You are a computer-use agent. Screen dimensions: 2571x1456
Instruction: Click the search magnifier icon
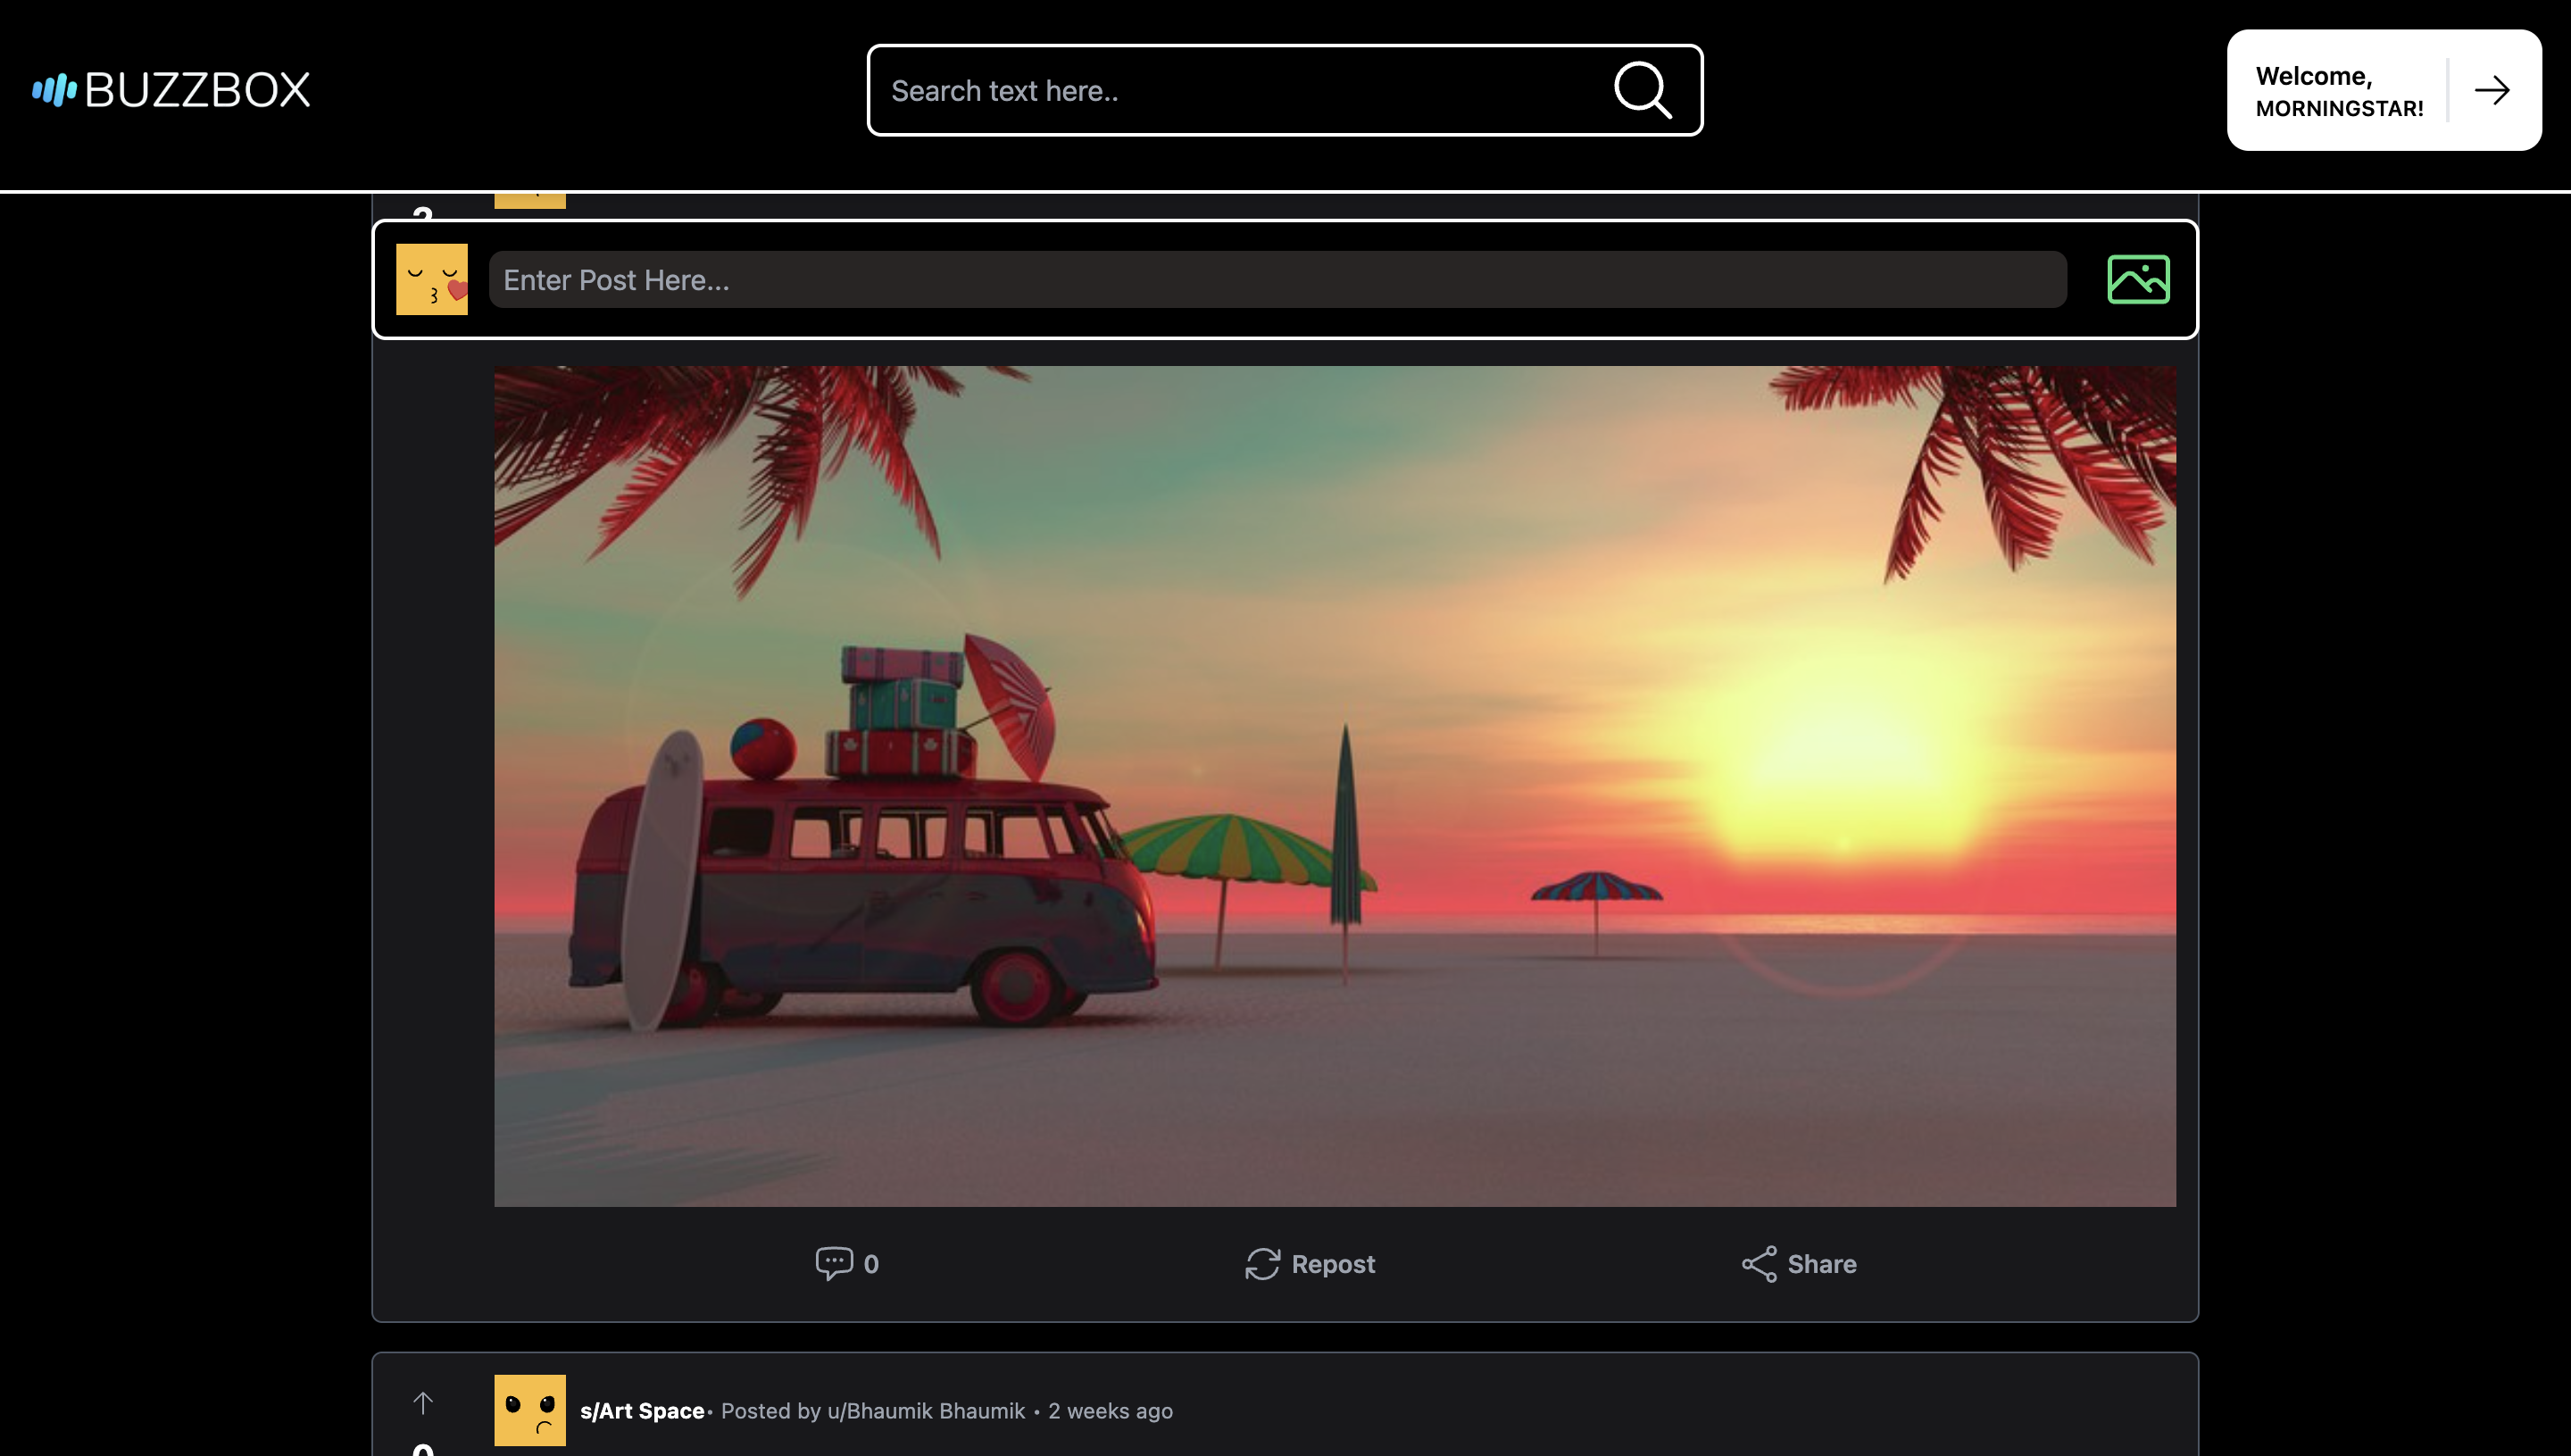point(1641,90)
